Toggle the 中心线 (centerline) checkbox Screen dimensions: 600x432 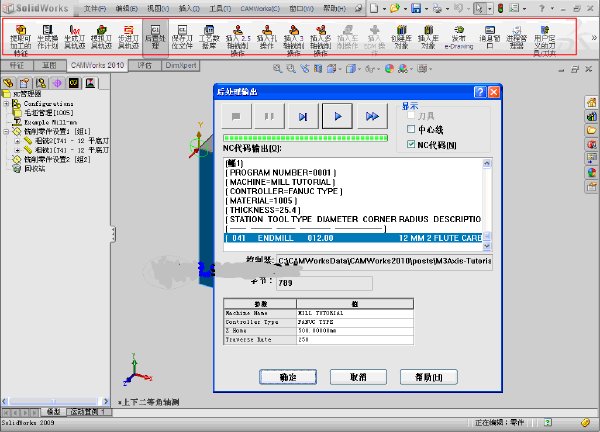411,129
